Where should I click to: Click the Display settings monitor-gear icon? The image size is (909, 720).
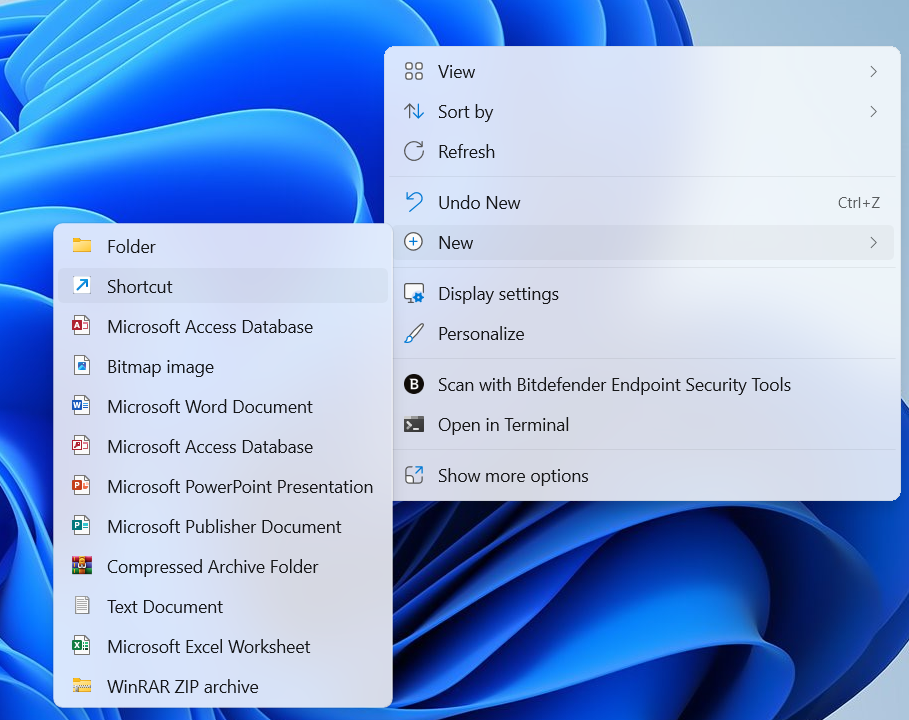(x=414, y=293)
